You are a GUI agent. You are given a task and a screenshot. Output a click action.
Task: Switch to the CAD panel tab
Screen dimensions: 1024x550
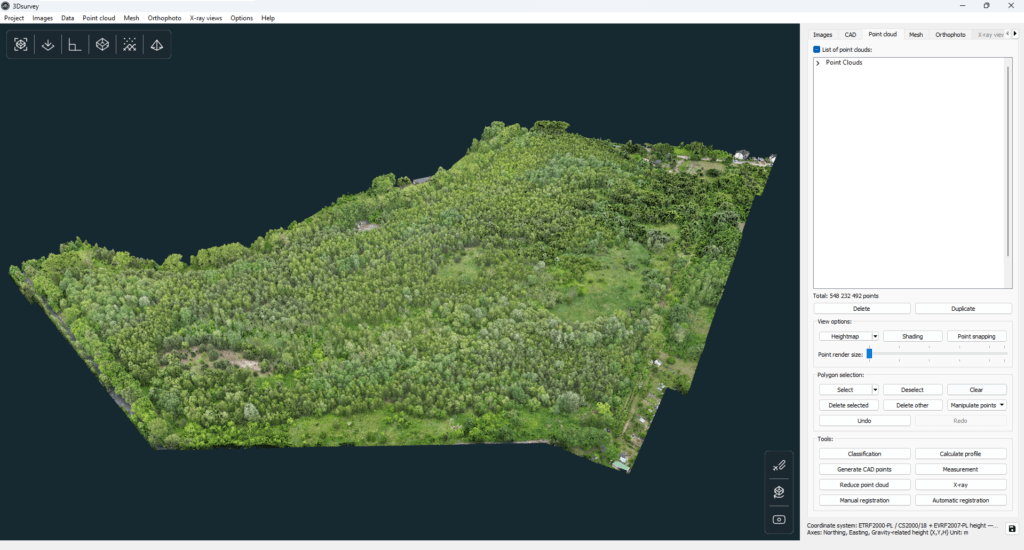pos(850,35)
